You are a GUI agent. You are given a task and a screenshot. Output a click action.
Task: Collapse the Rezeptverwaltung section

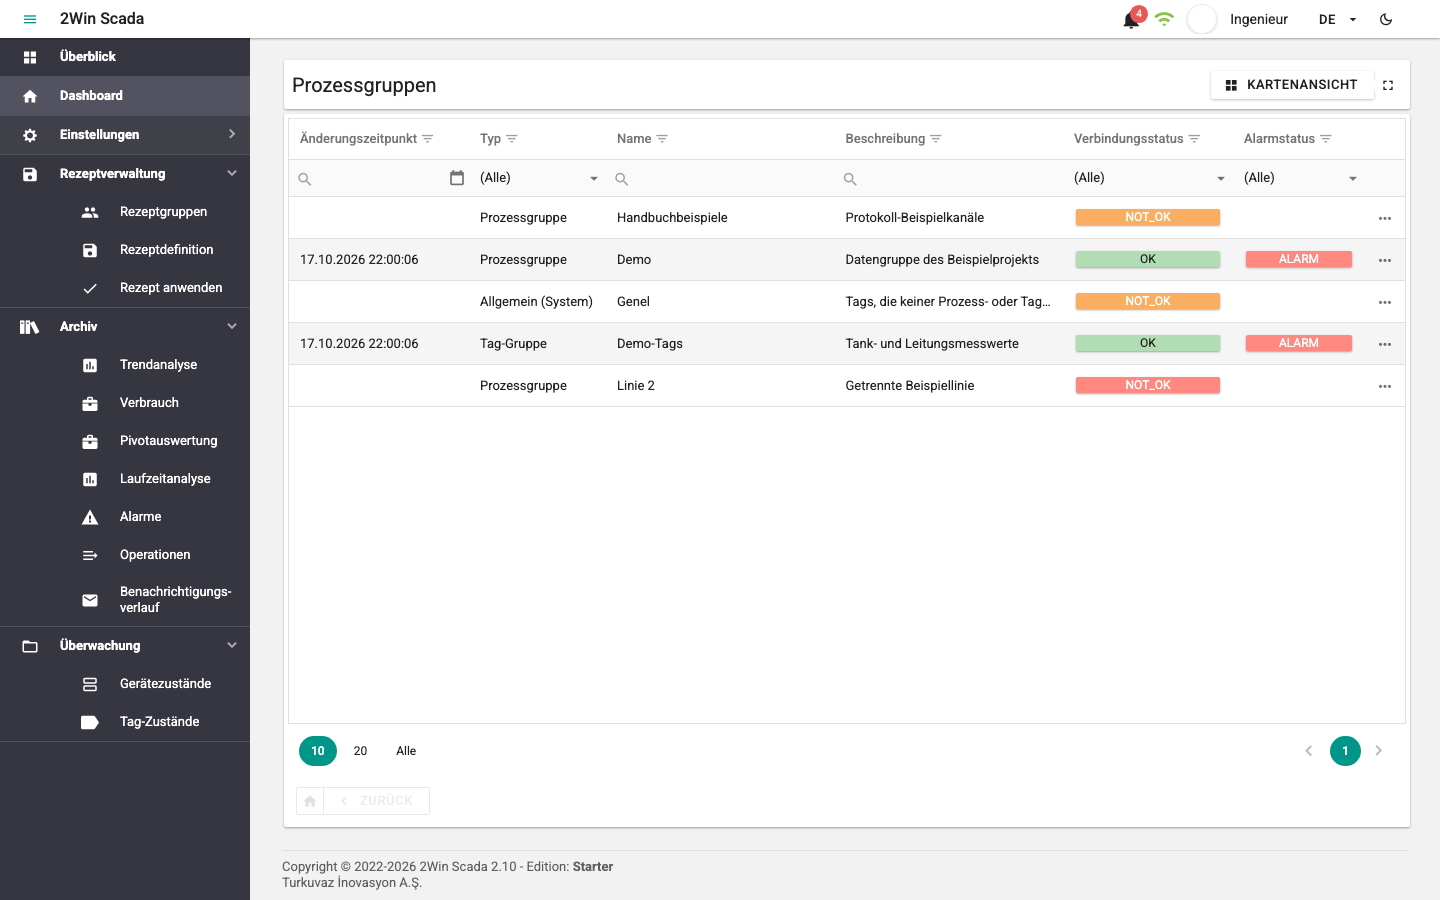(x=125, y=174)
